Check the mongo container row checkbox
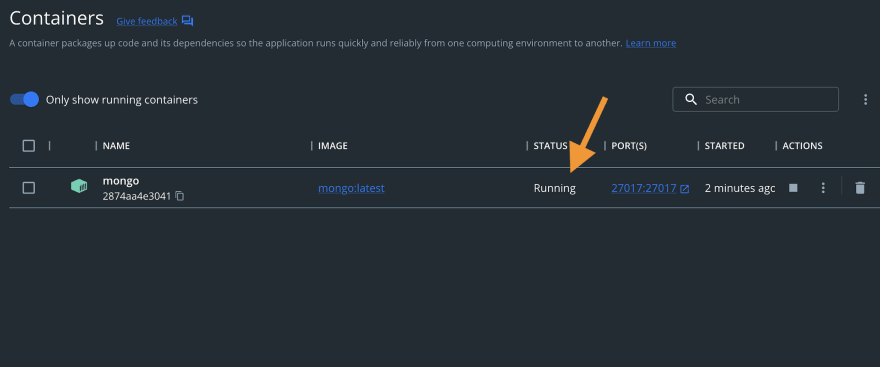The height and width of the screenshot is (367, 880). 29,188
